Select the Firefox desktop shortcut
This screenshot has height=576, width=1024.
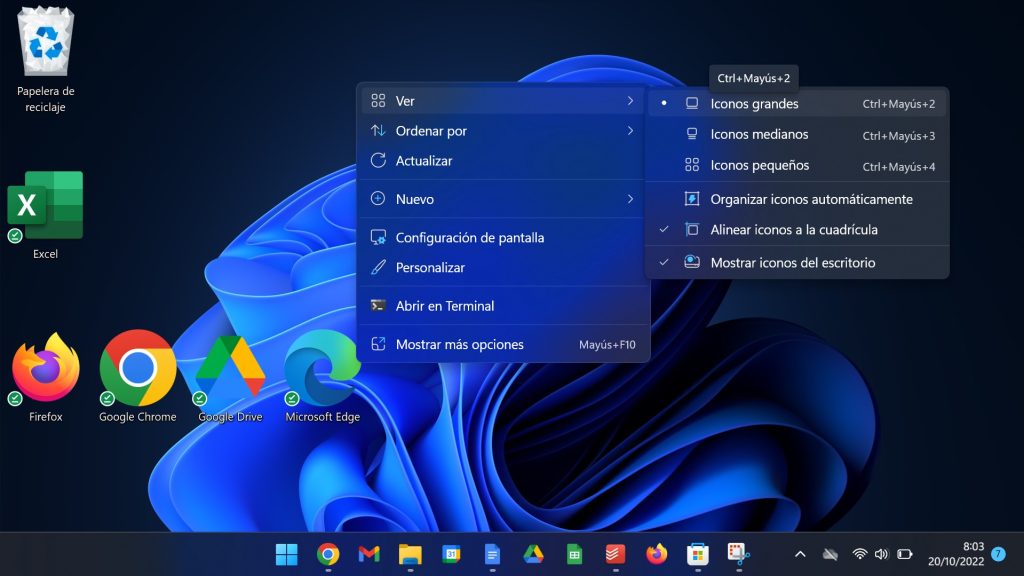[x=45, y=377]
